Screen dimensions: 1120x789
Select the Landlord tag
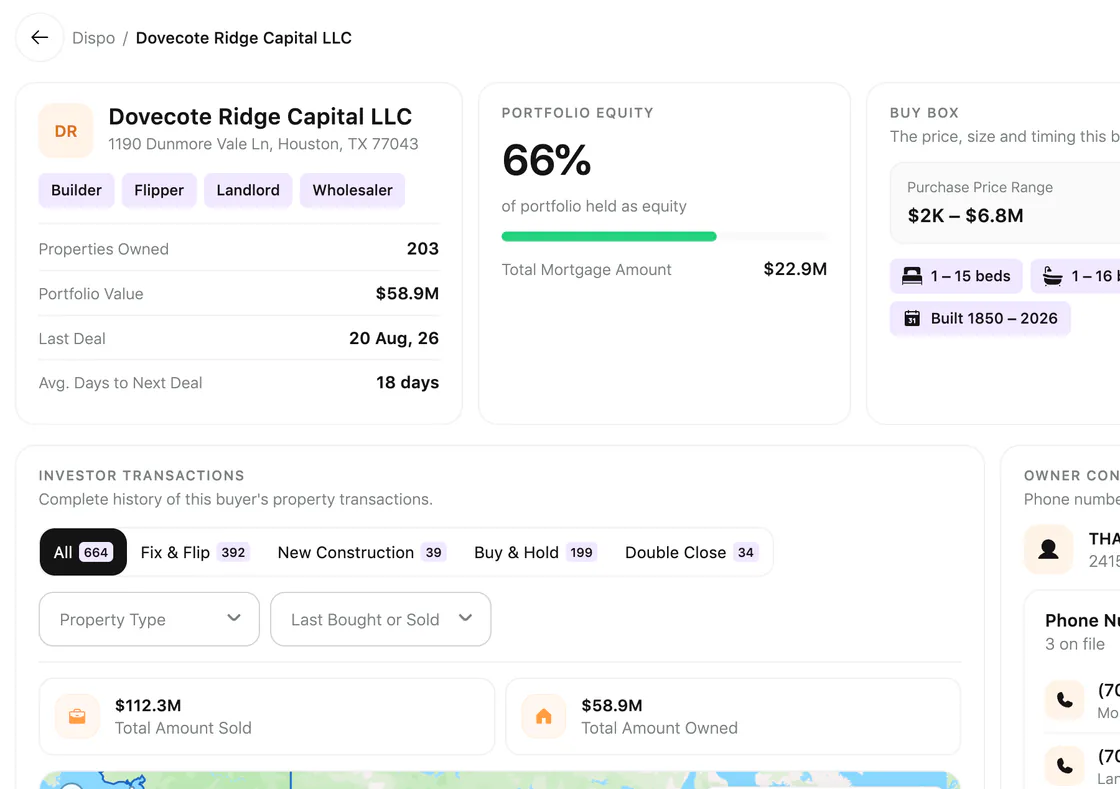click(248, 190)
